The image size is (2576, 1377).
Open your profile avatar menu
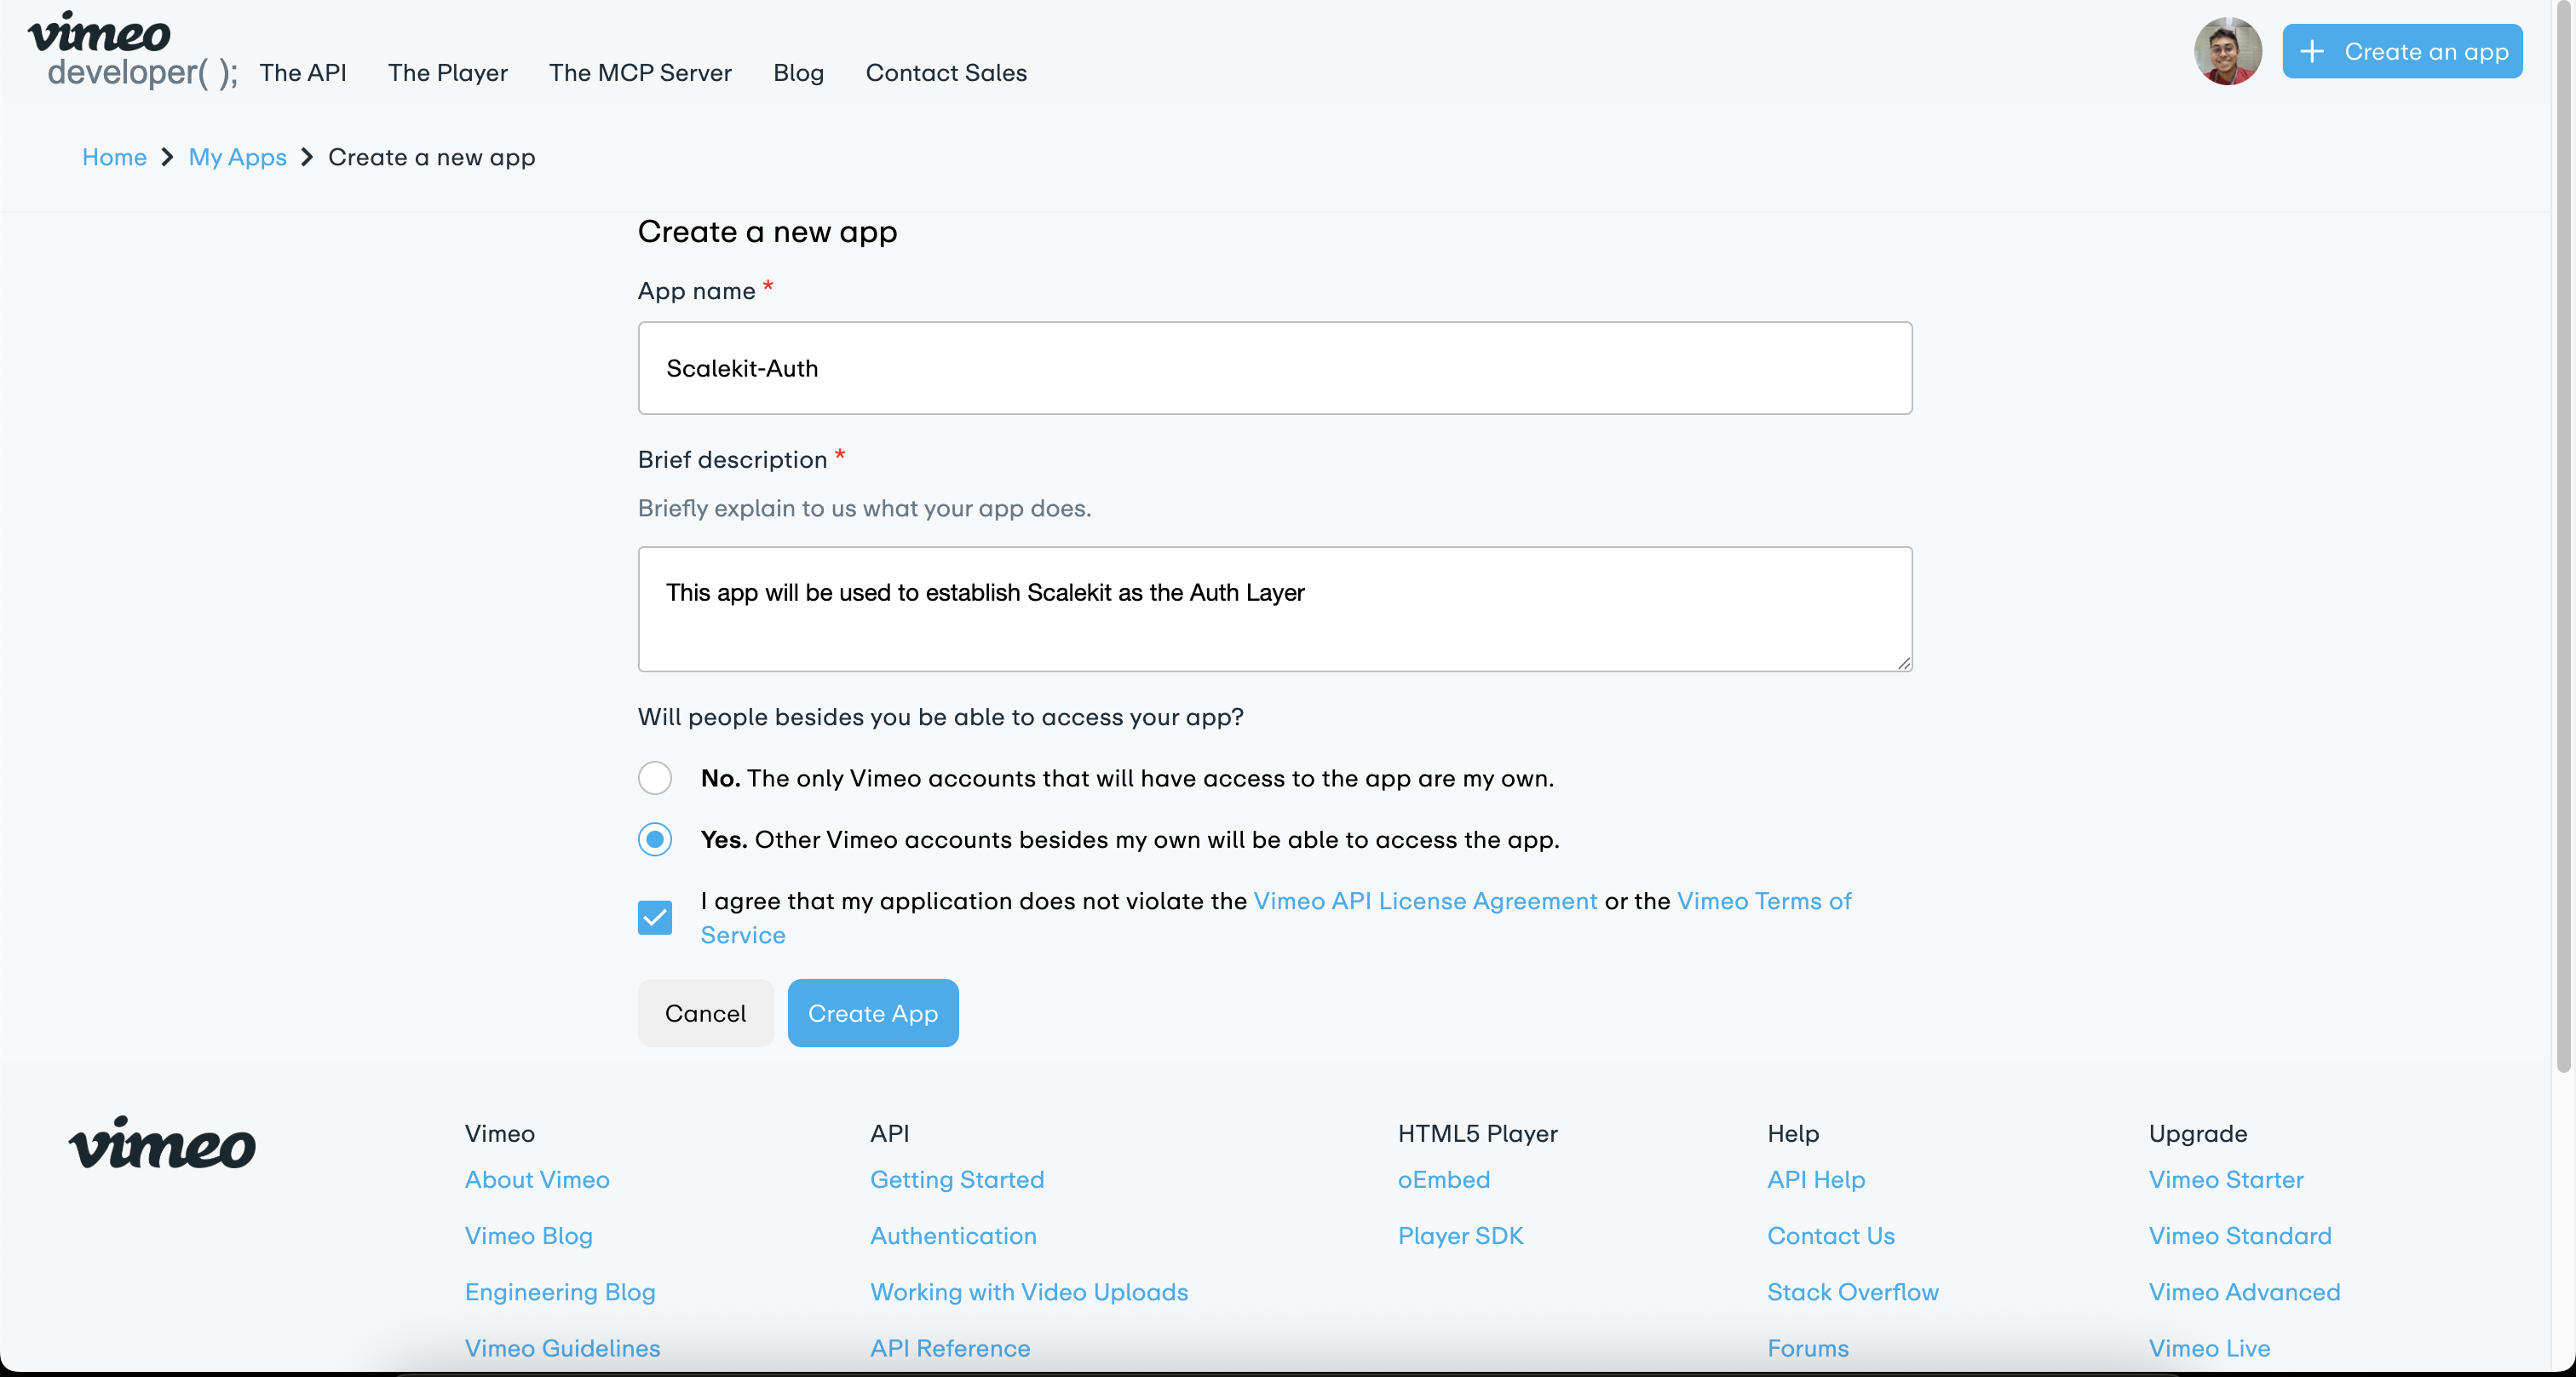click(2227, 50)
